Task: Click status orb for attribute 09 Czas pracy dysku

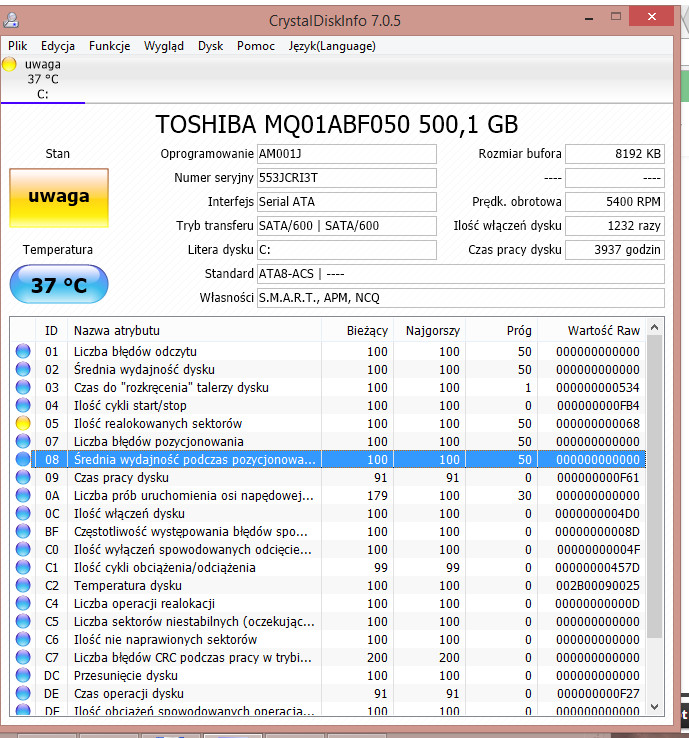Action: pyautogui.click(x=23, y=477)
